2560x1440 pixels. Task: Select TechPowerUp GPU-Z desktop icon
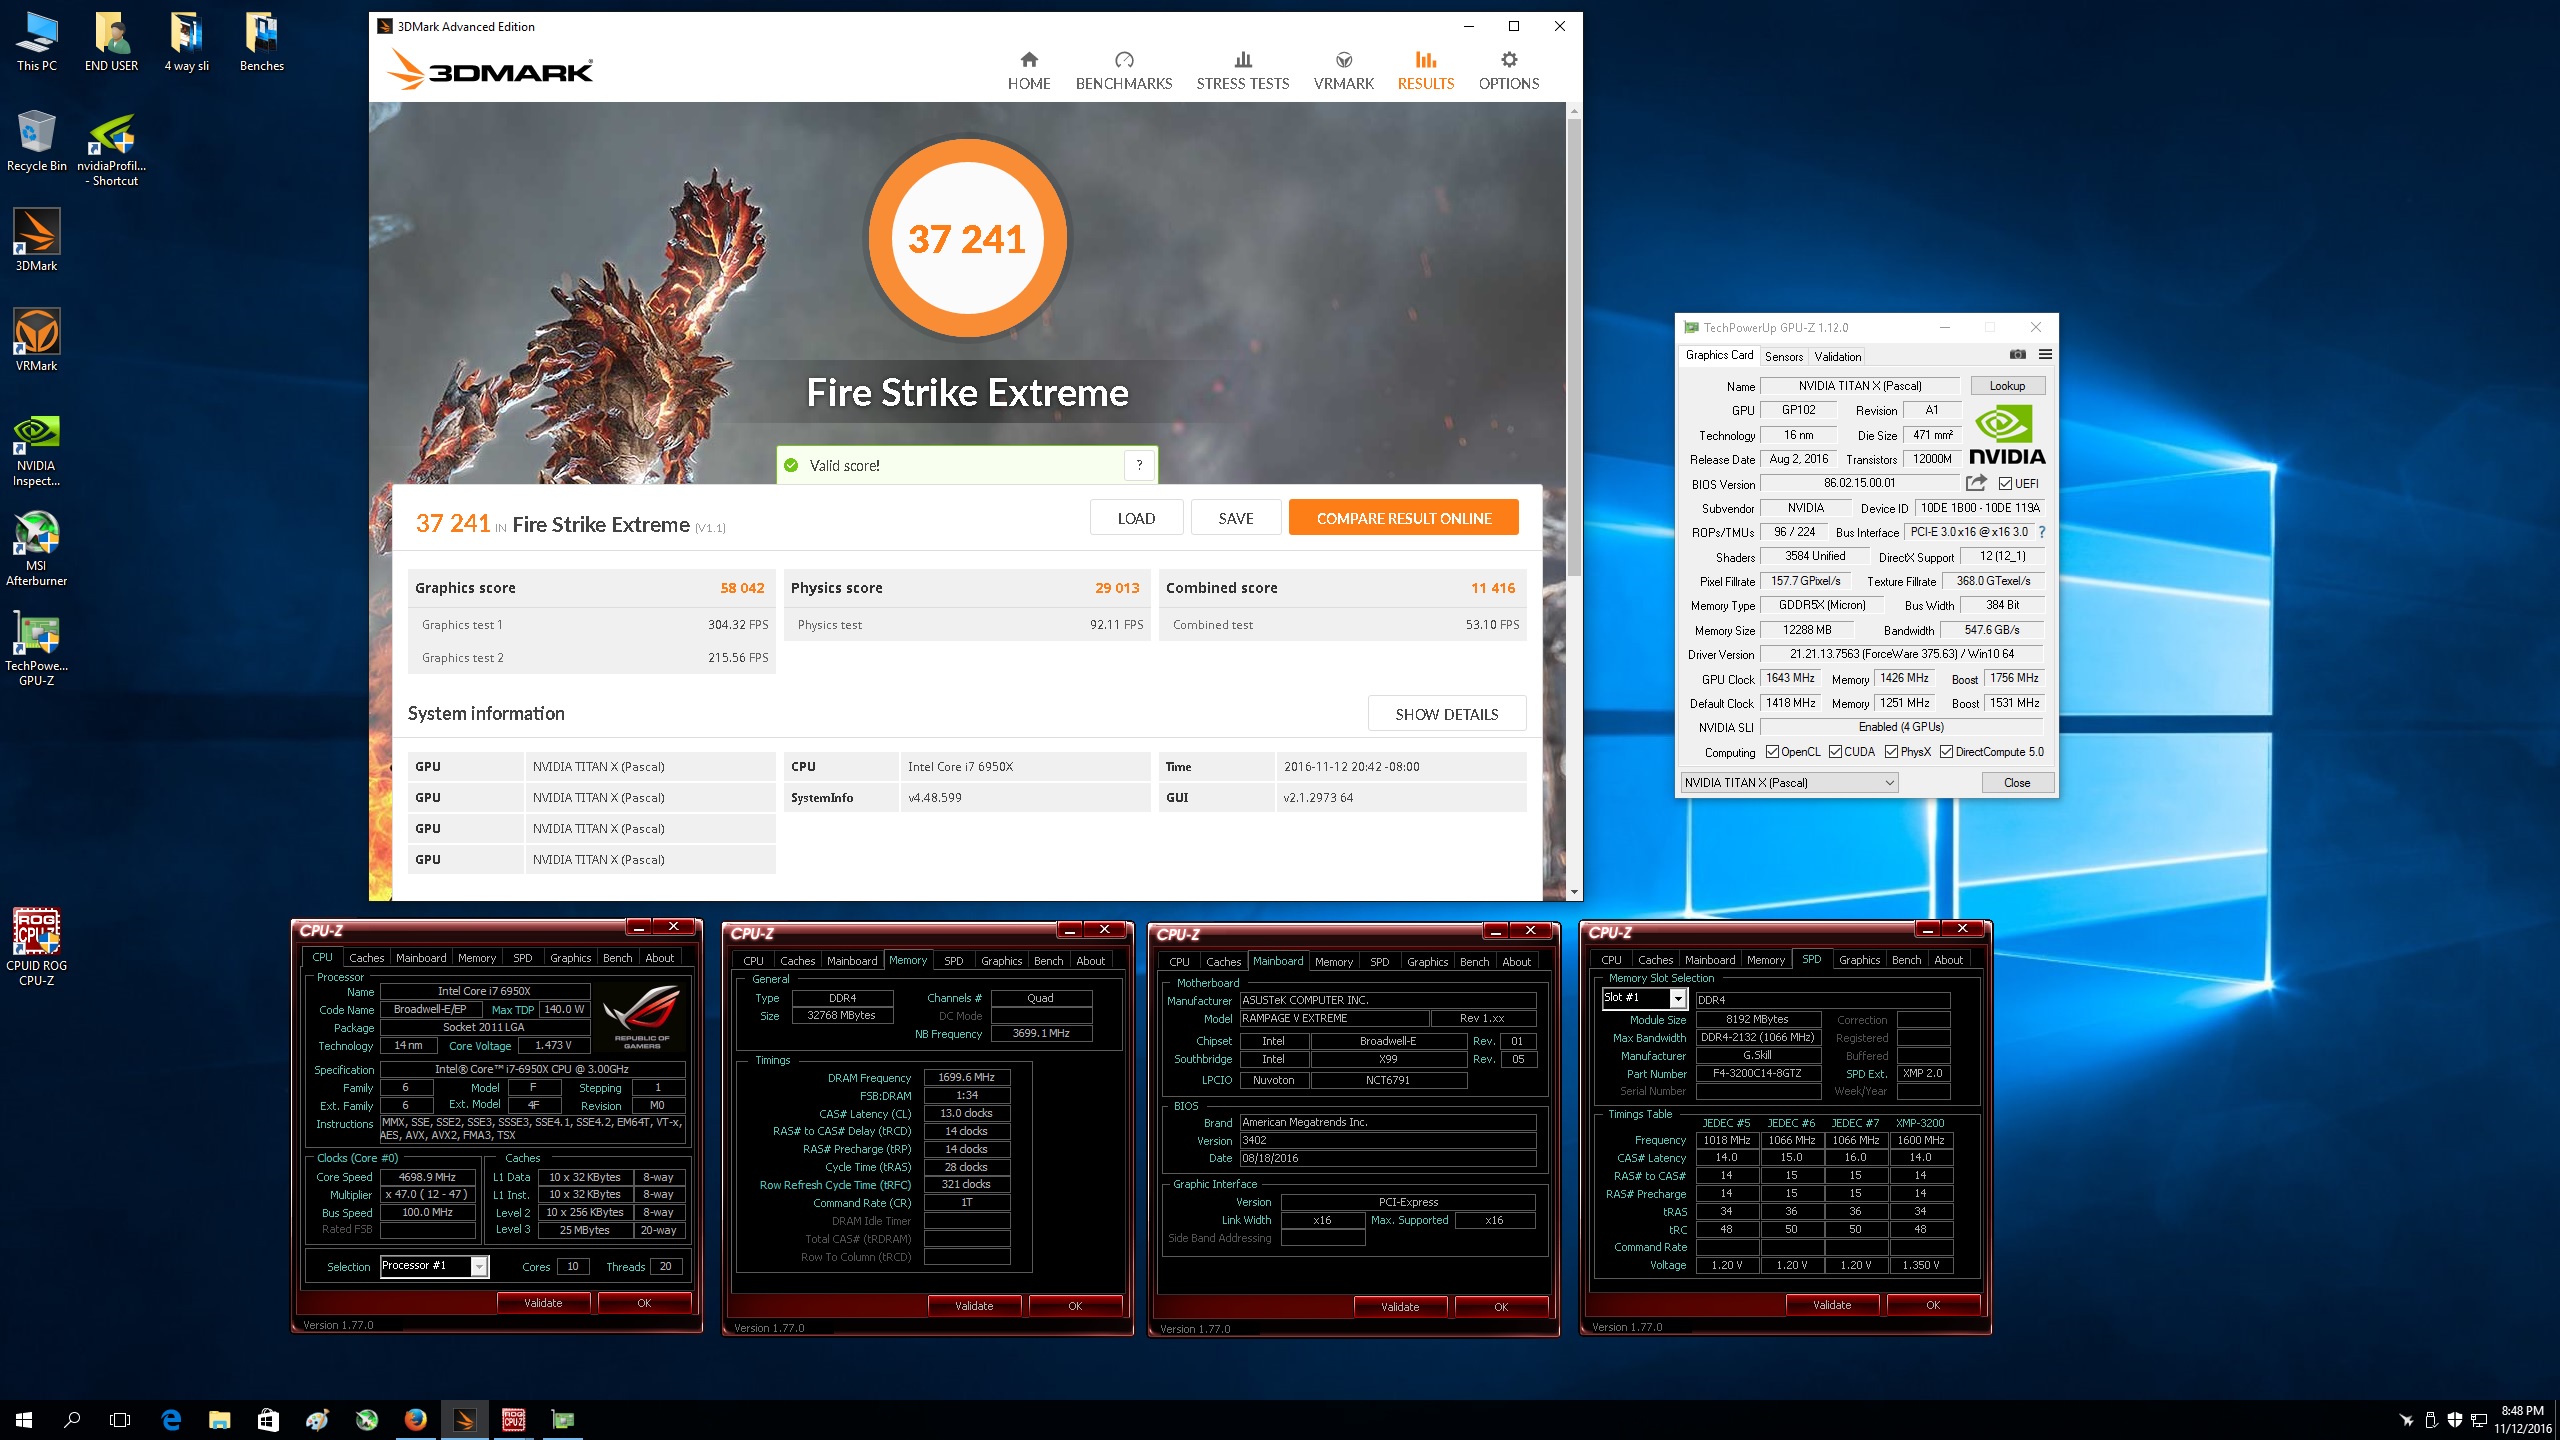point(37,648)
